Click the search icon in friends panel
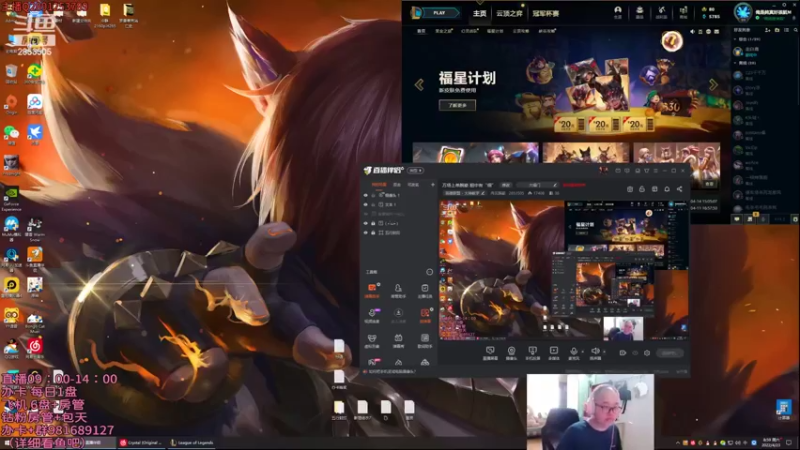800x450 pixels. point(795,31)
